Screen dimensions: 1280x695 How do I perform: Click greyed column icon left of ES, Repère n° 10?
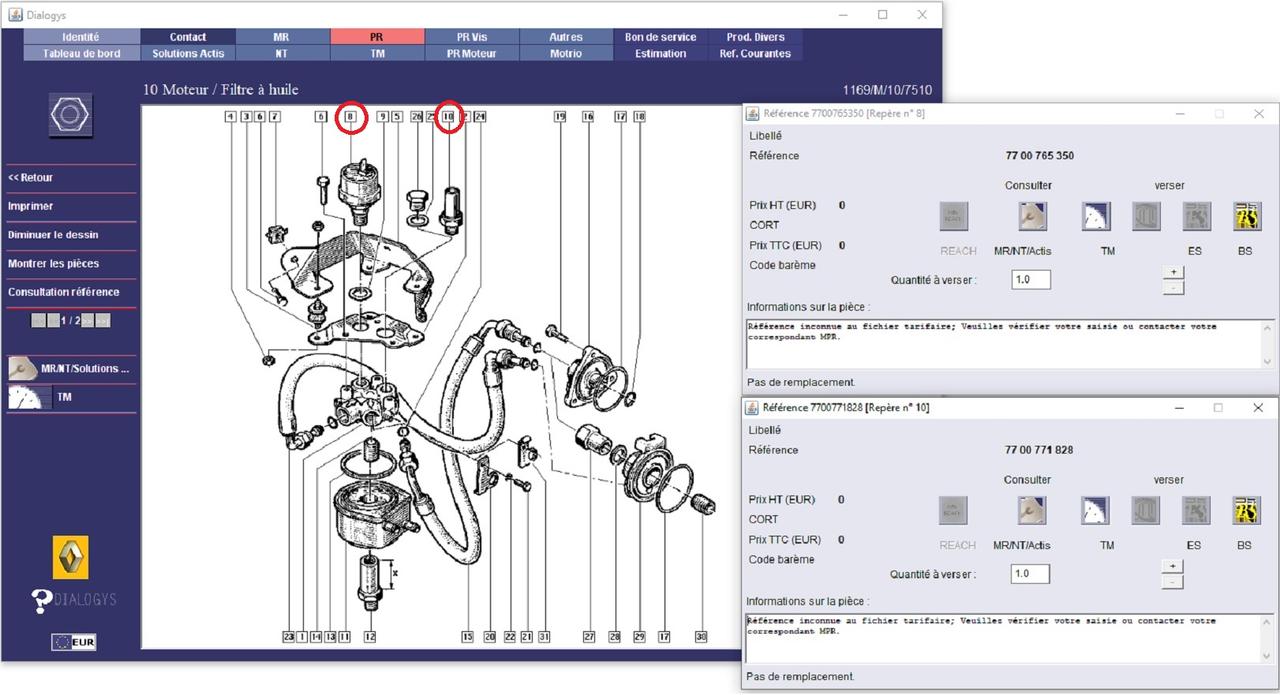(x=1146, y=510)
